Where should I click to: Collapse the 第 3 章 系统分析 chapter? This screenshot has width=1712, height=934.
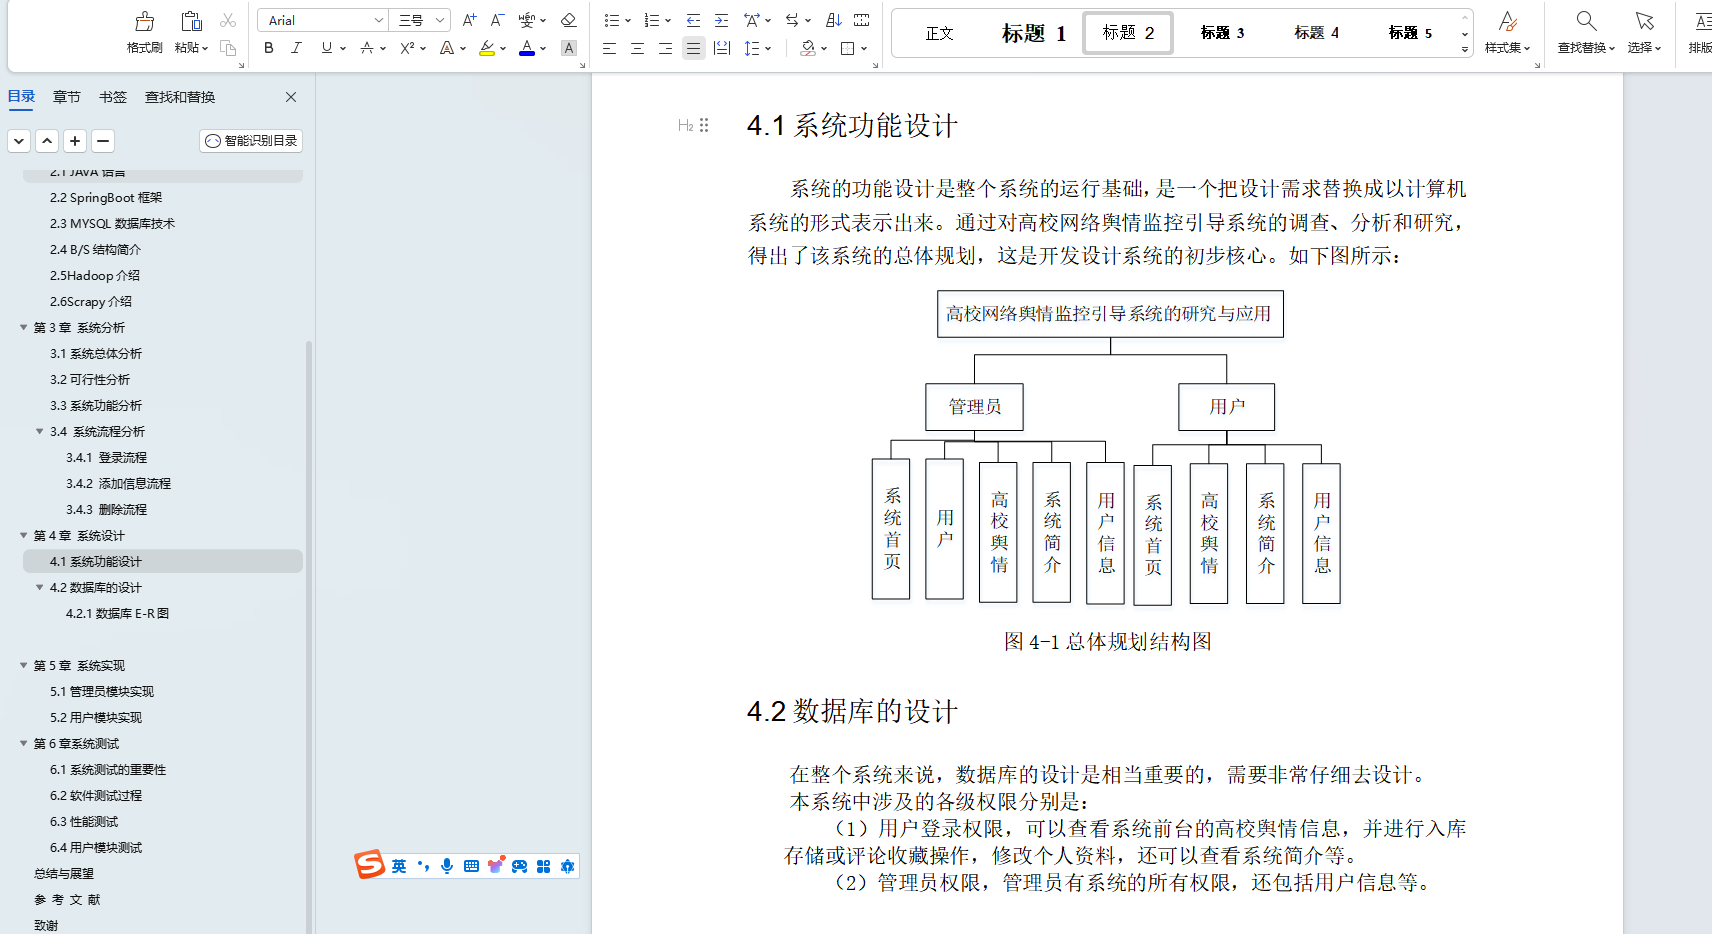pos(24,327)
